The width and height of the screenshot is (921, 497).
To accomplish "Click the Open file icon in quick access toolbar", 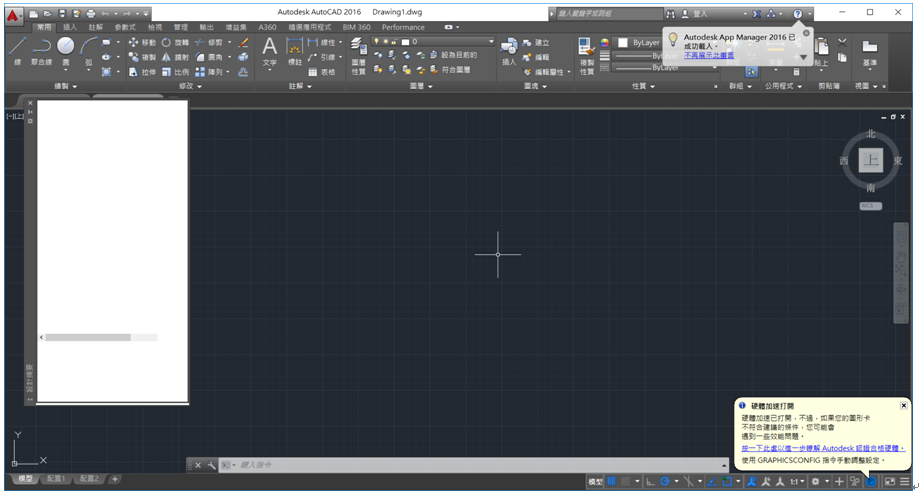I will tap(48, 14).
